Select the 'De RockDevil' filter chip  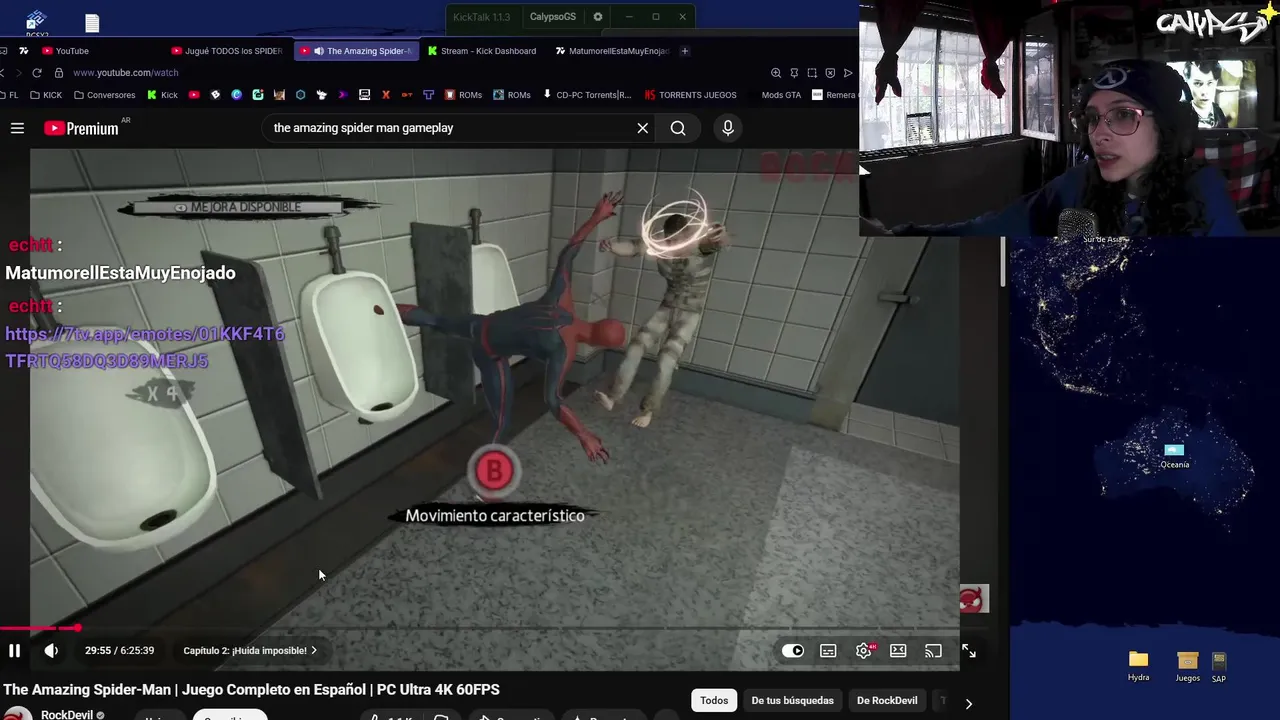(x=887, y=701)
